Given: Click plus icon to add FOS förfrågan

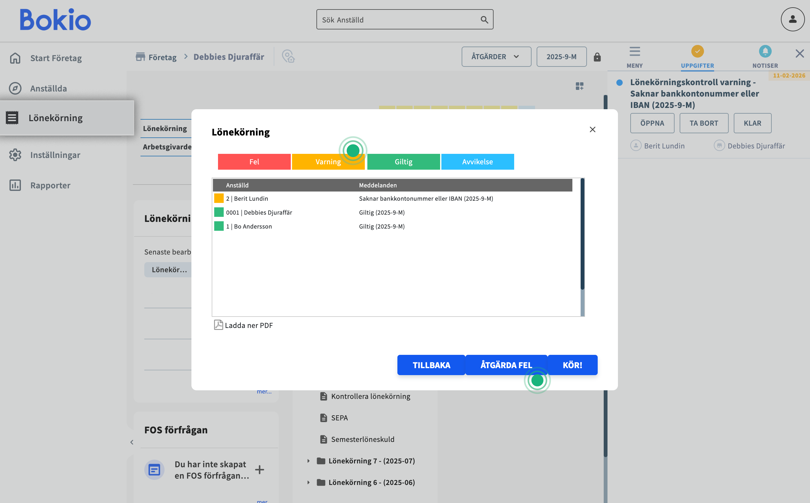Looking at the screenshot, I should tap(259, 469).
